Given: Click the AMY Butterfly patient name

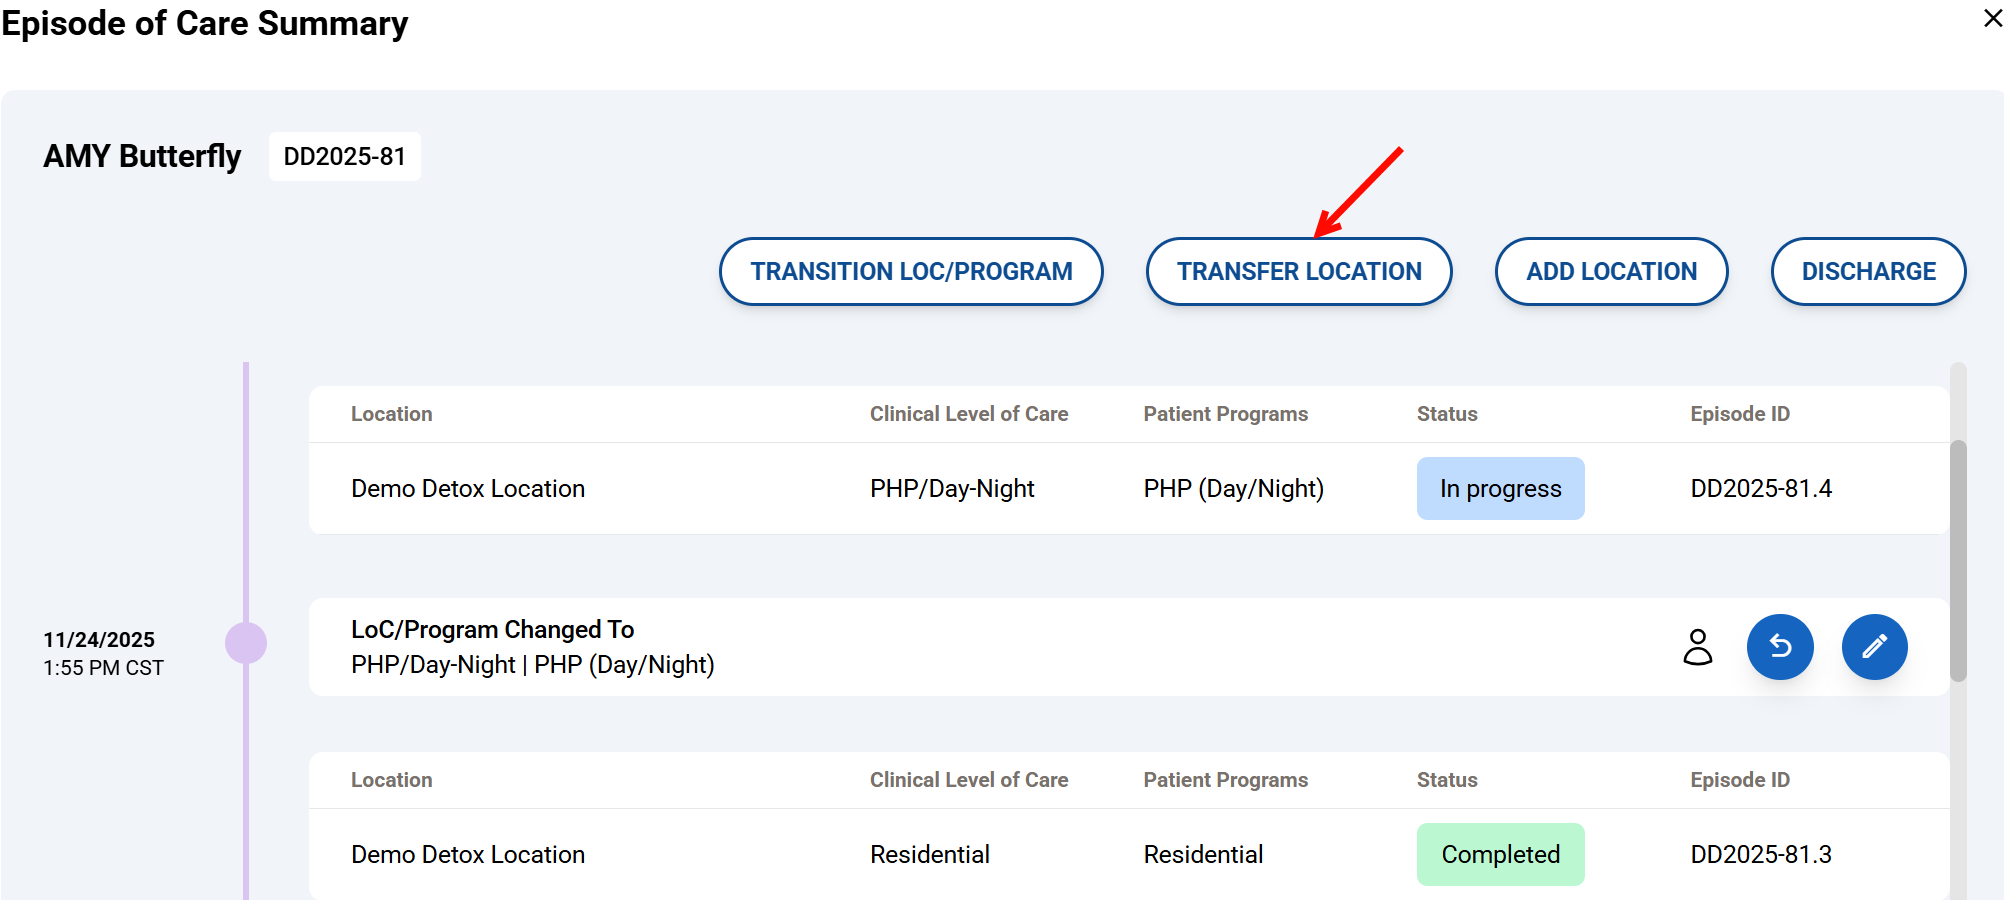Looking at the screenshot, I should [x=142, y=157].
